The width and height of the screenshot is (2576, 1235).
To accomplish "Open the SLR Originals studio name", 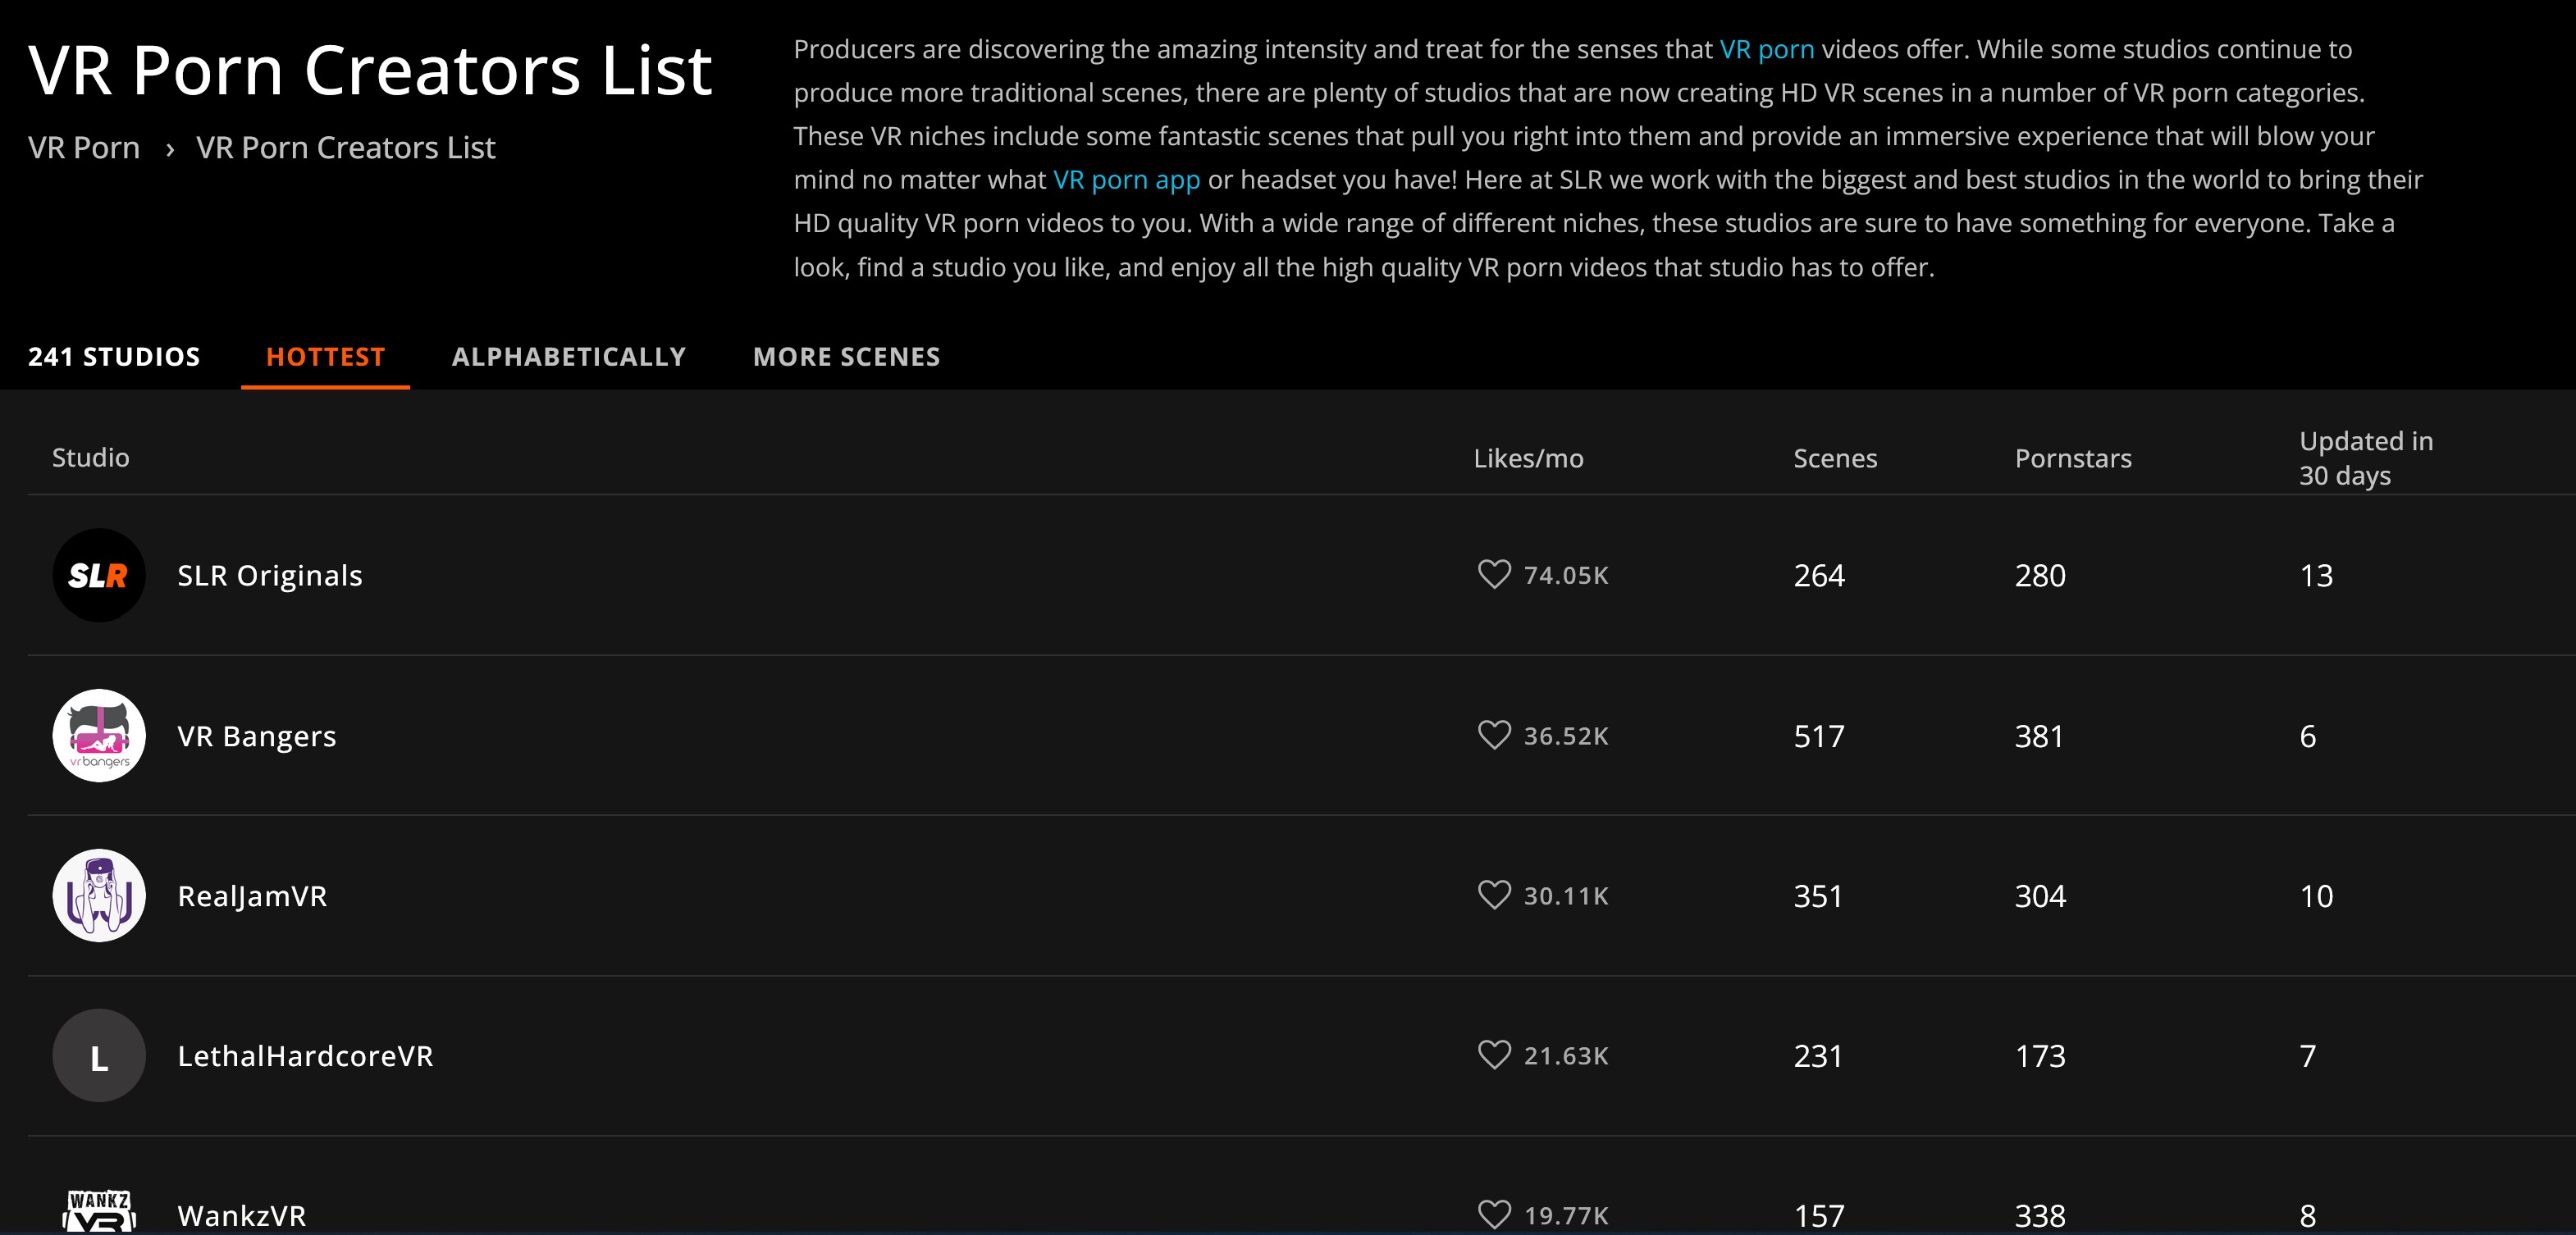I will 269,576.
